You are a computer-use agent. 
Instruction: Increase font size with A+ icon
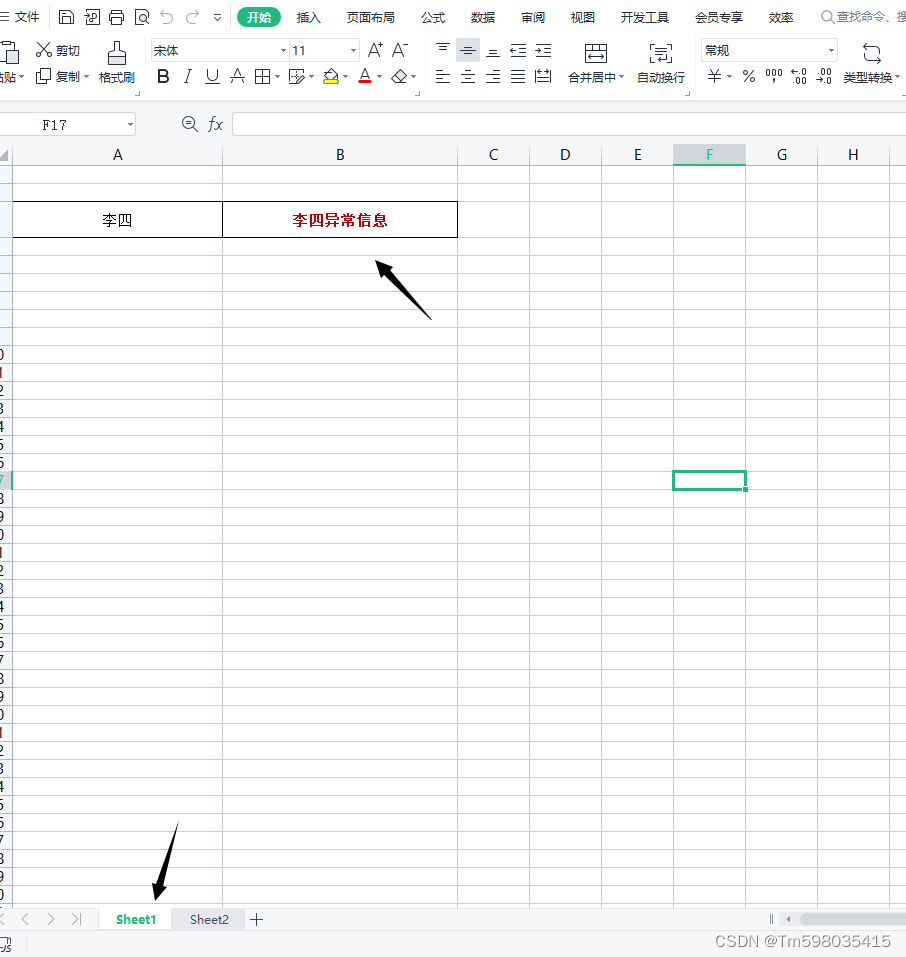pyautogui.click(x=375, y=50)
